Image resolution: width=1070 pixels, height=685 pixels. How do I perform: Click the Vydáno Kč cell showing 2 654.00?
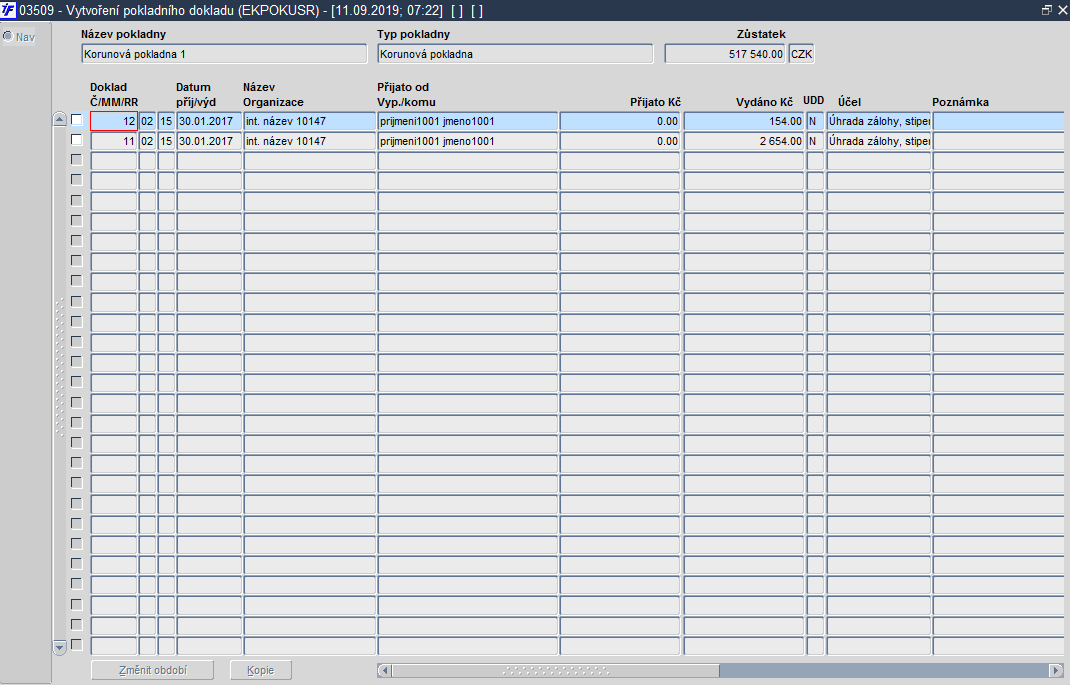coord(744,141)
